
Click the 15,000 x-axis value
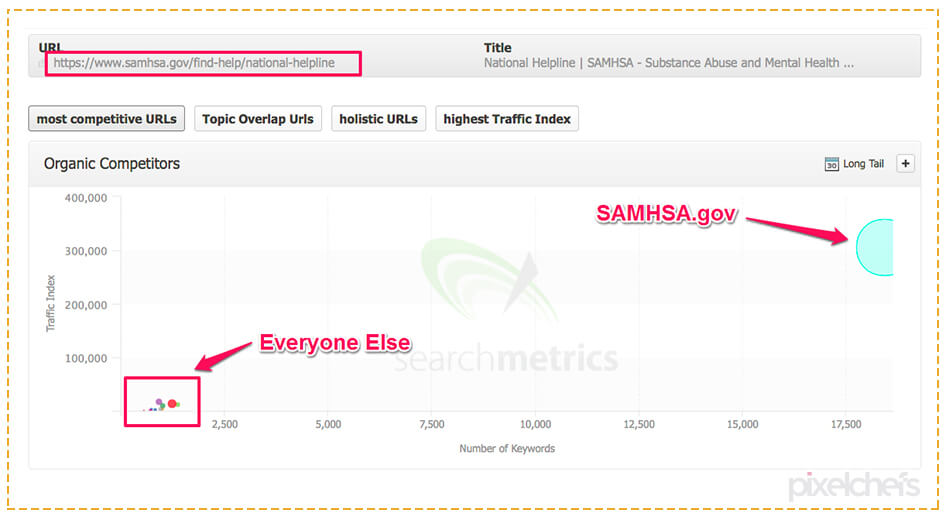coord(743,424)
